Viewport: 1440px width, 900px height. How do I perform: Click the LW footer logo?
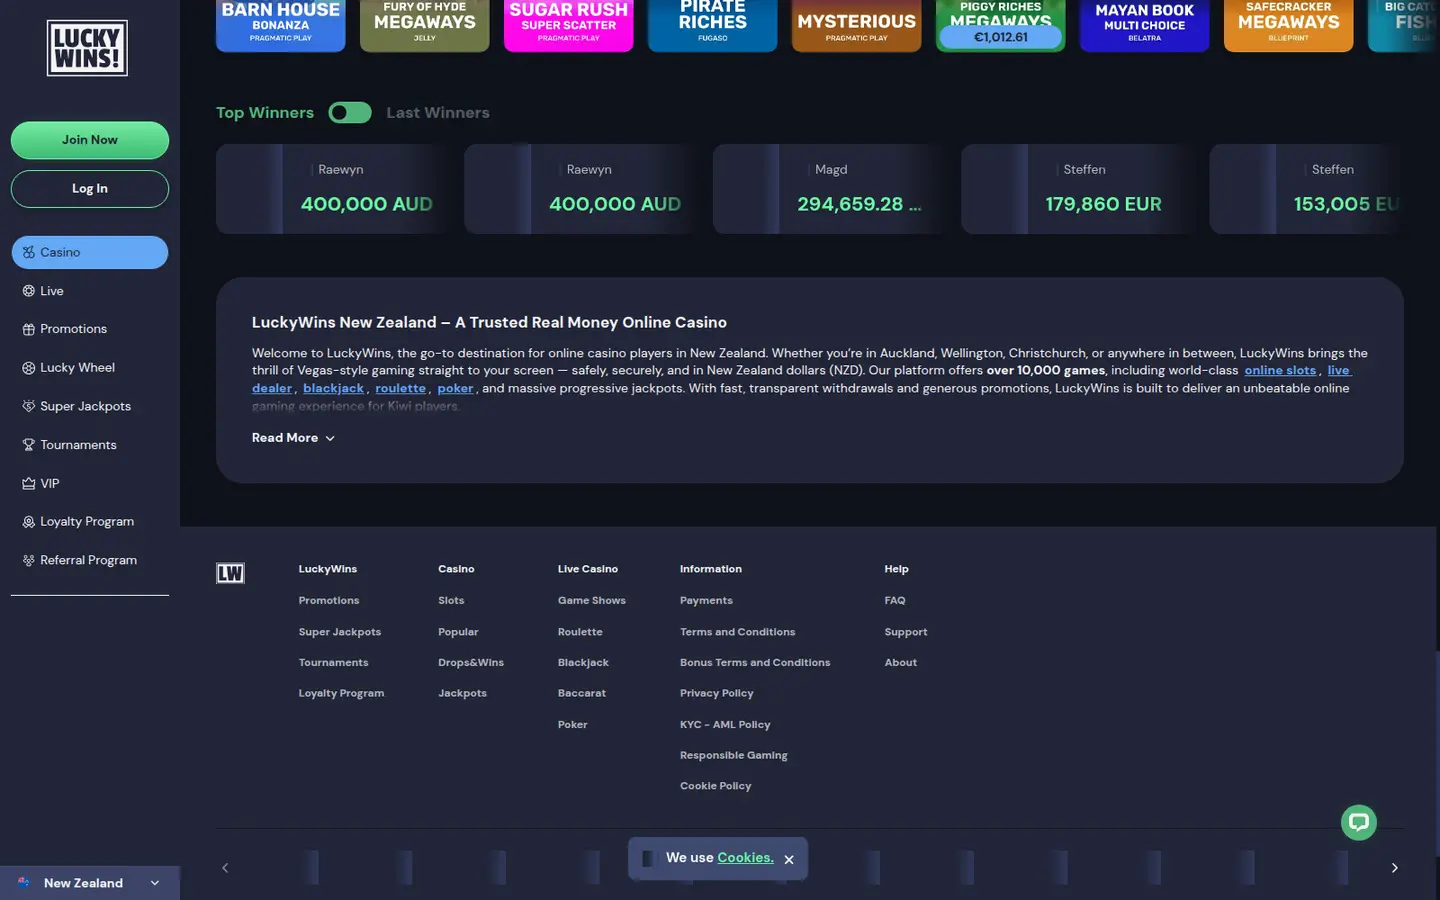[230, 573]
